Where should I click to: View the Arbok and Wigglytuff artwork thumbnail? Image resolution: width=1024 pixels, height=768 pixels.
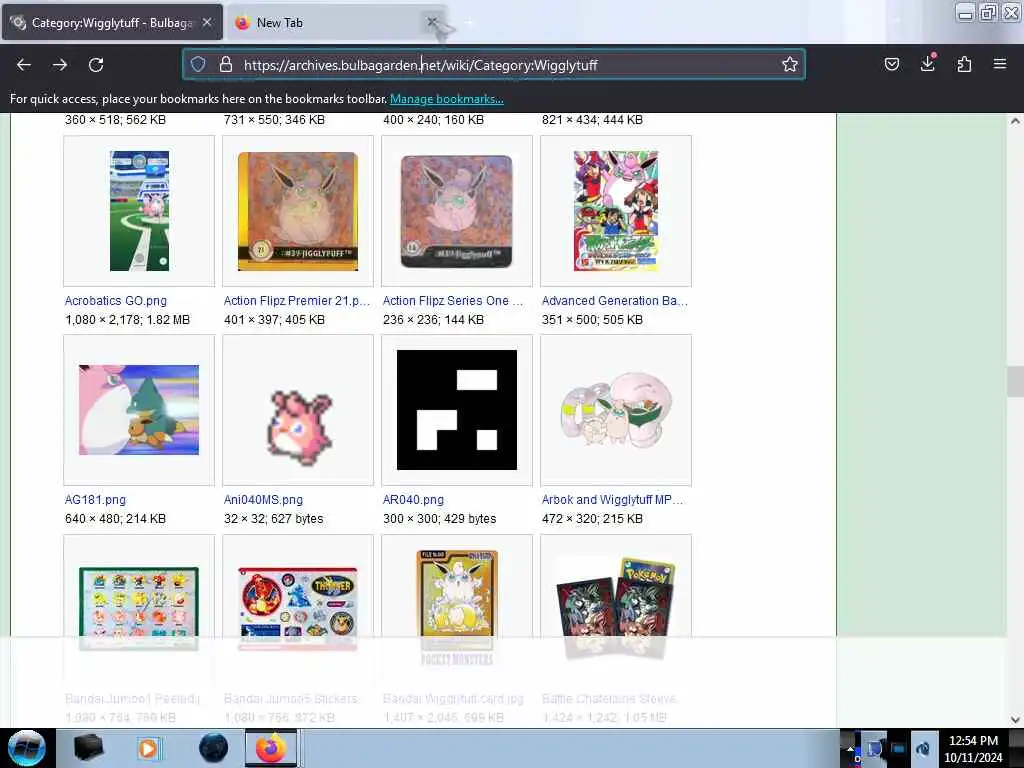(x=616, y=410)
